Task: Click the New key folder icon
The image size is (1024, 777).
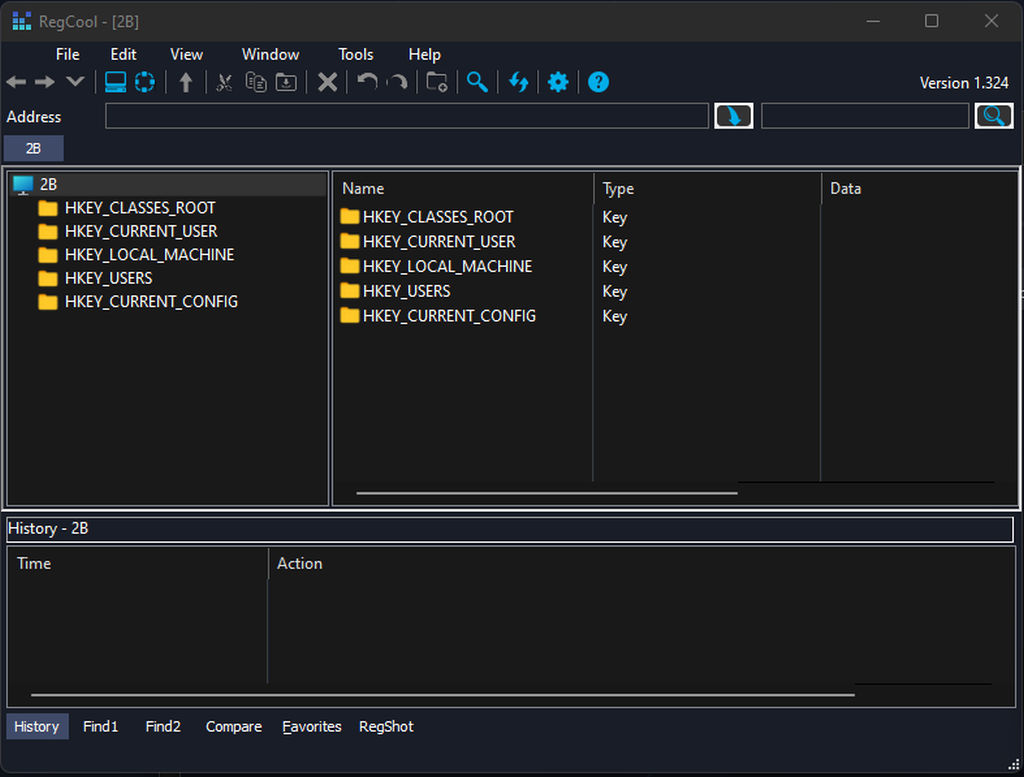Action: click(437, 82)
